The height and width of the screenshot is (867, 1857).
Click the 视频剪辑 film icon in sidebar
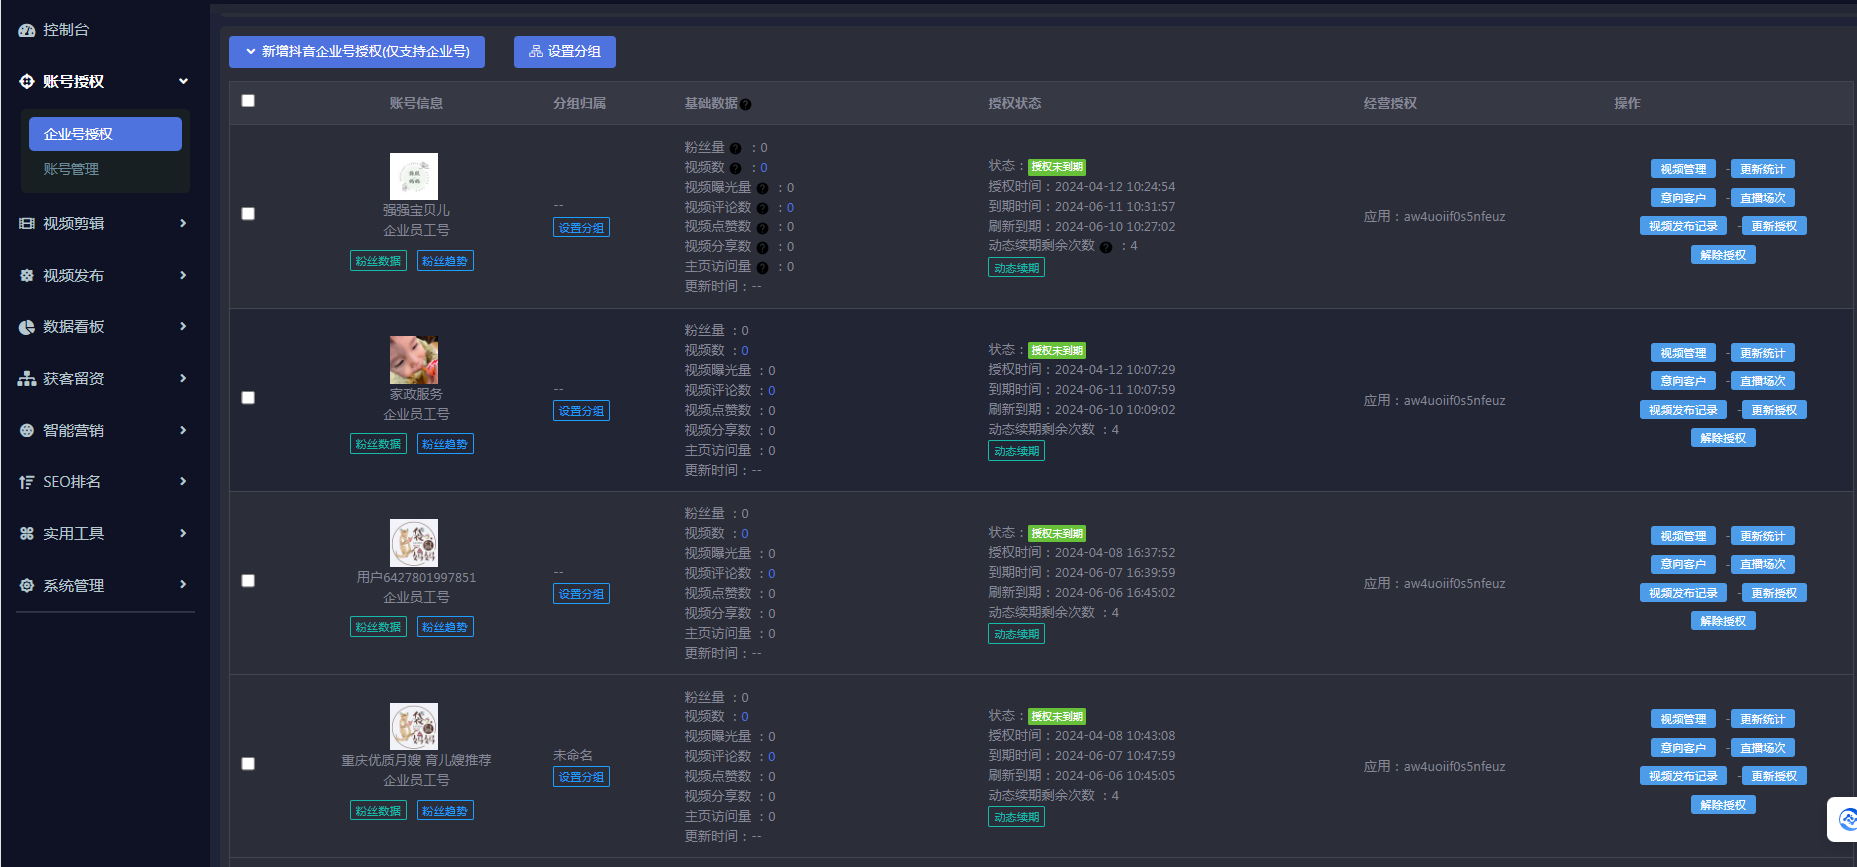click(x=27, y=224)
